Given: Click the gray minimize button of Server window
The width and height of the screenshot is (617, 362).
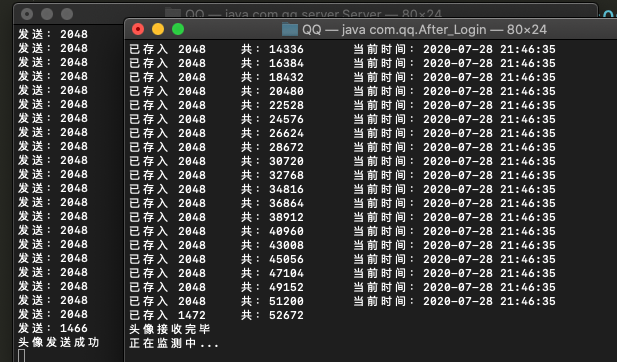Looking at the screenshot, I should click(x=47, y=14).
